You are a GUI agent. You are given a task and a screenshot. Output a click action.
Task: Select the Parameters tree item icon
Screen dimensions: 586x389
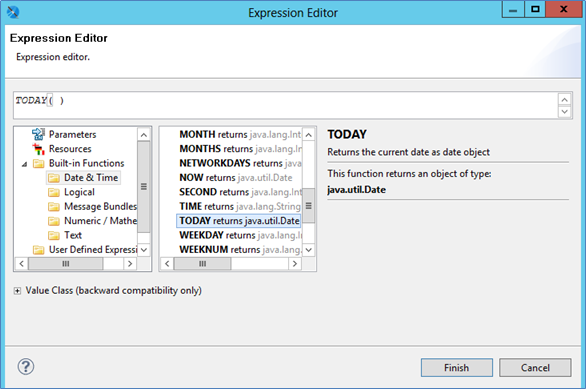38,134
